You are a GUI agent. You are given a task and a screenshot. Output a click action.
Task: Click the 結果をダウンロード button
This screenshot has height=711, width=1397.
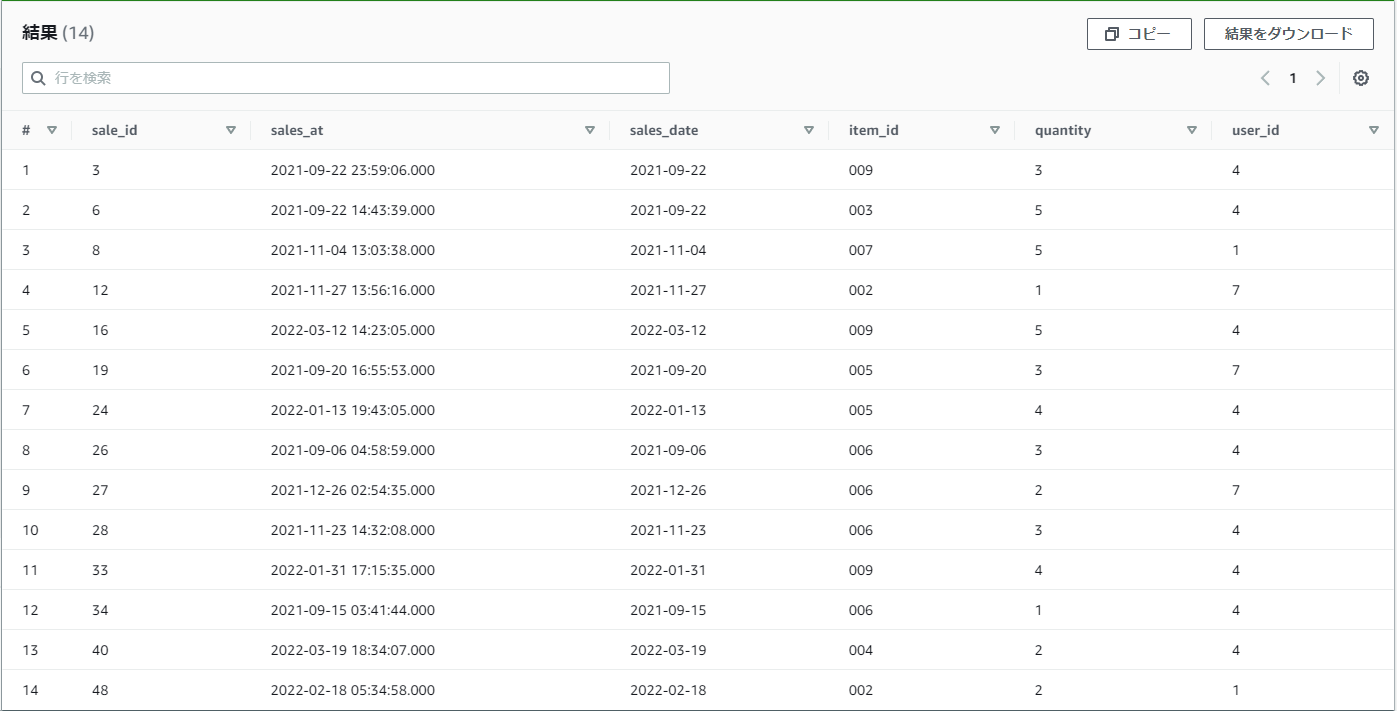coord(1289,34)
